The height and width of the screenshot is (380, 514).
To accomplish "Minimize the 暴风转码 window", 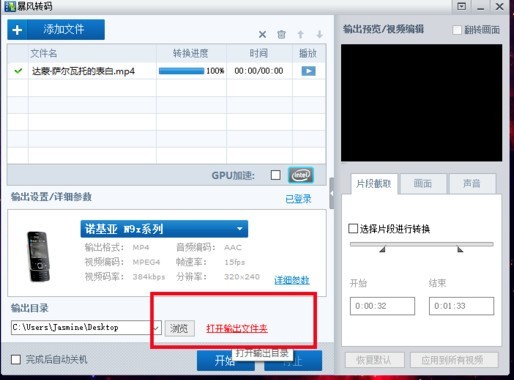I will (x=480, y=7).
